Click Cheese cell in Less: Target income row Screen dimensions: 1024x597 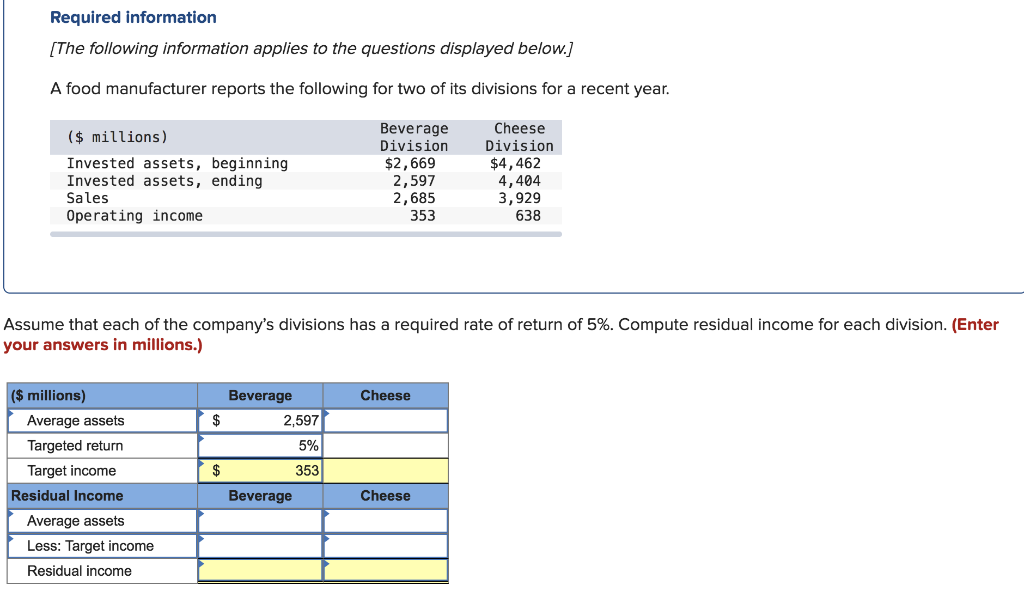click(386, 545)
